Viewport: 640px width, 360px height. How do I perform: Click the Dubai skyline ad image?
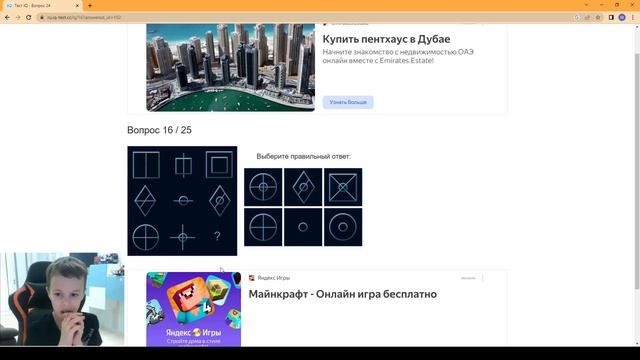[231, 67]
